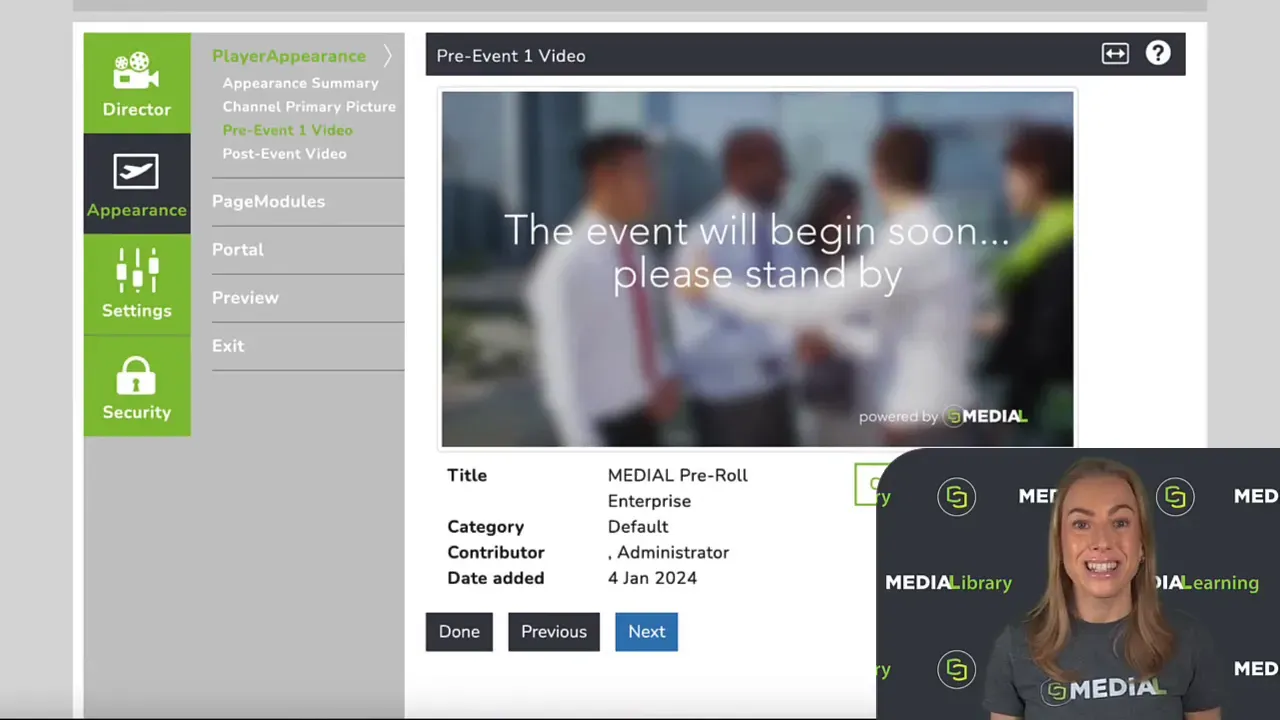Open Channel Primary Picture
Screen dimensions: 1280x720
coord(309,106)
